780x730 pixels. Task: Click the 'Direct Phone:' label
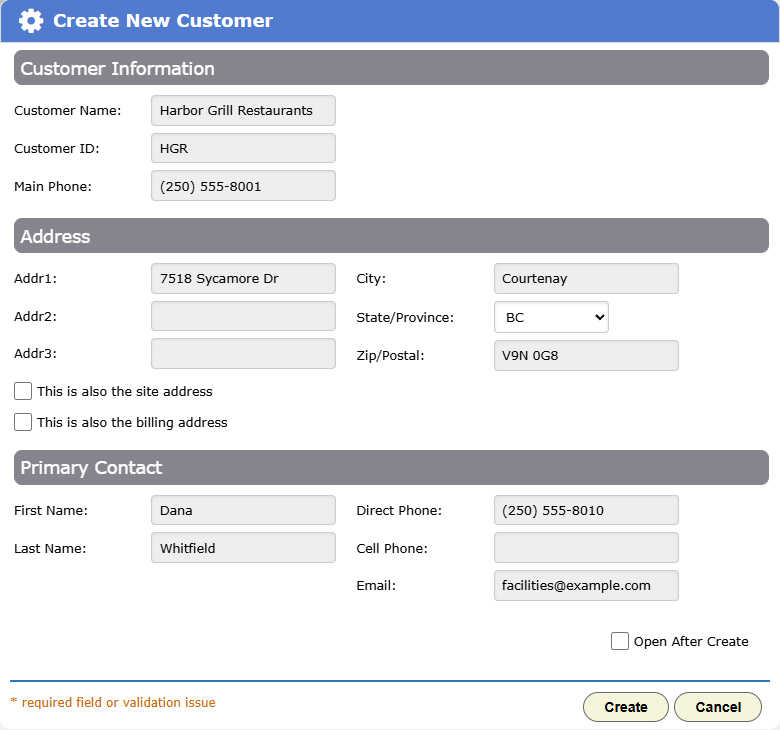(x=399, y=511)
